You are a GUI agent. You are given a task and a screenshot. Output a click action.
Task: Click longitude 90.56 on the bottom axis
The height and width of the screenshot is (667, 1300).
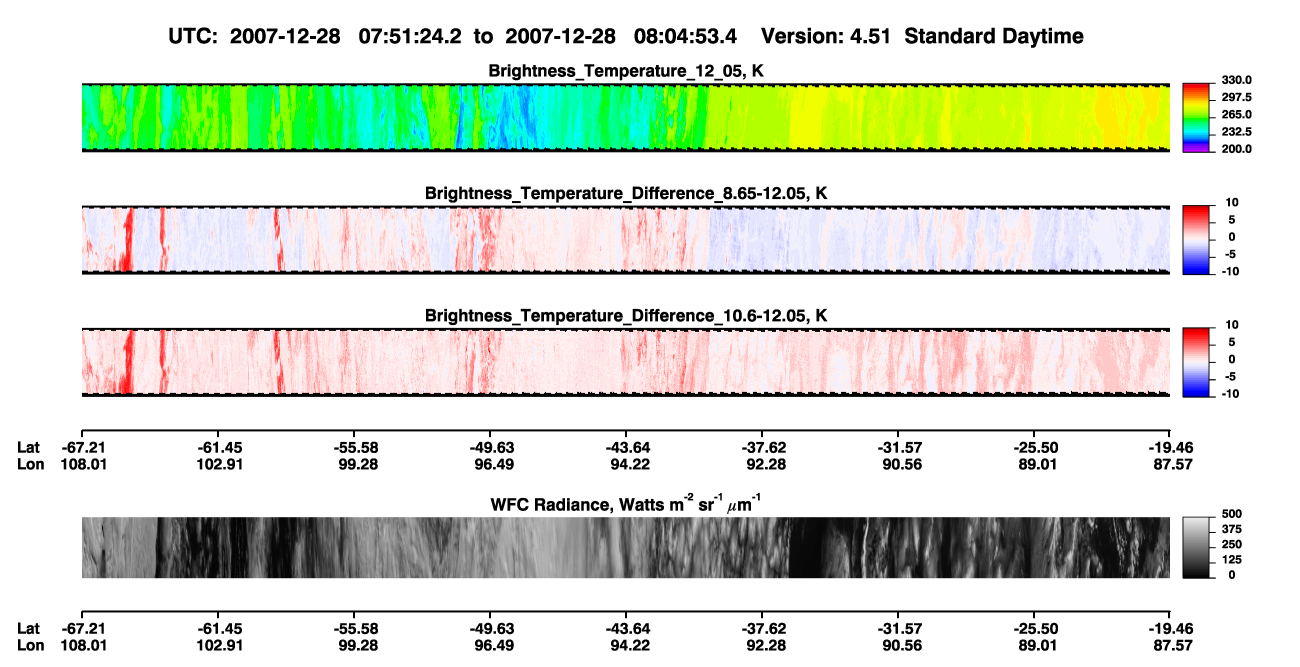[x=900, y=646]
